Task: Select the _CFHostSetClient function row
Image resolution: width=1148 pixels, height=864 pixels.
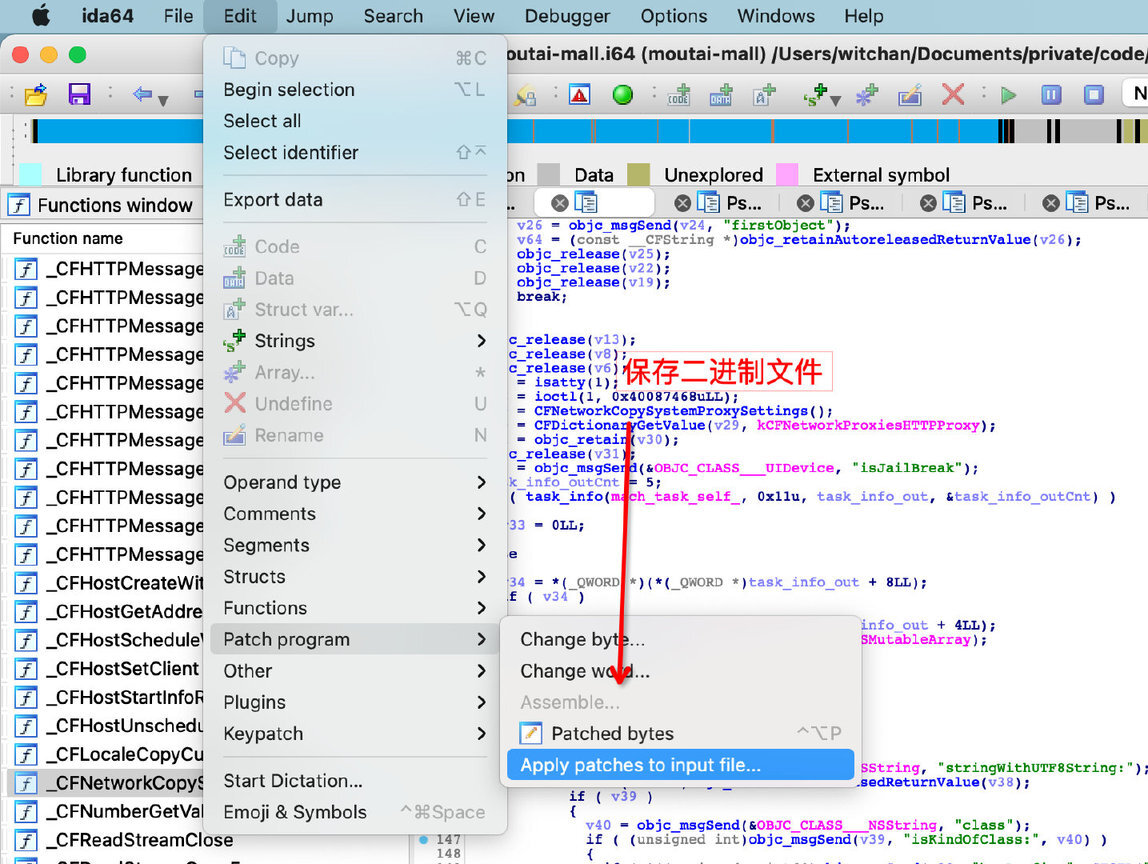Action: [106, 668]
